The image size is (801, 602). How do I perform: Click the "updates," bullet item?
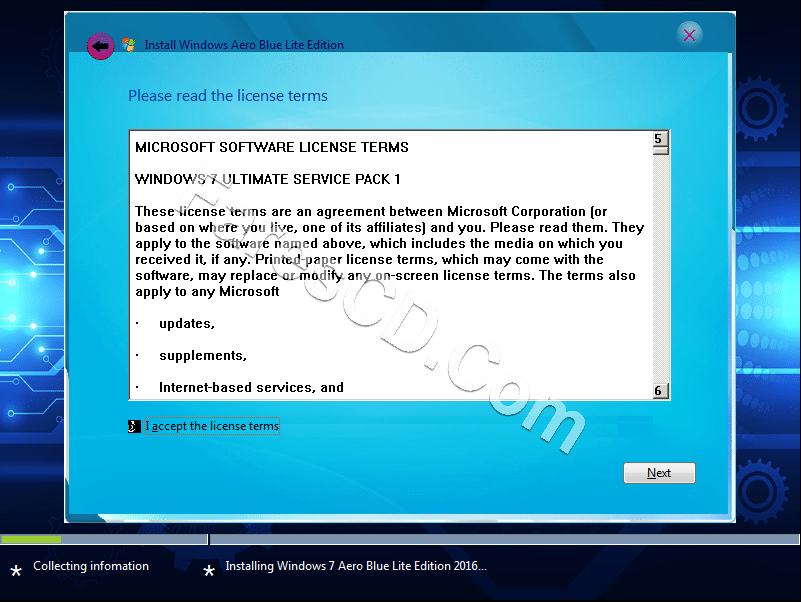(187, 323)
